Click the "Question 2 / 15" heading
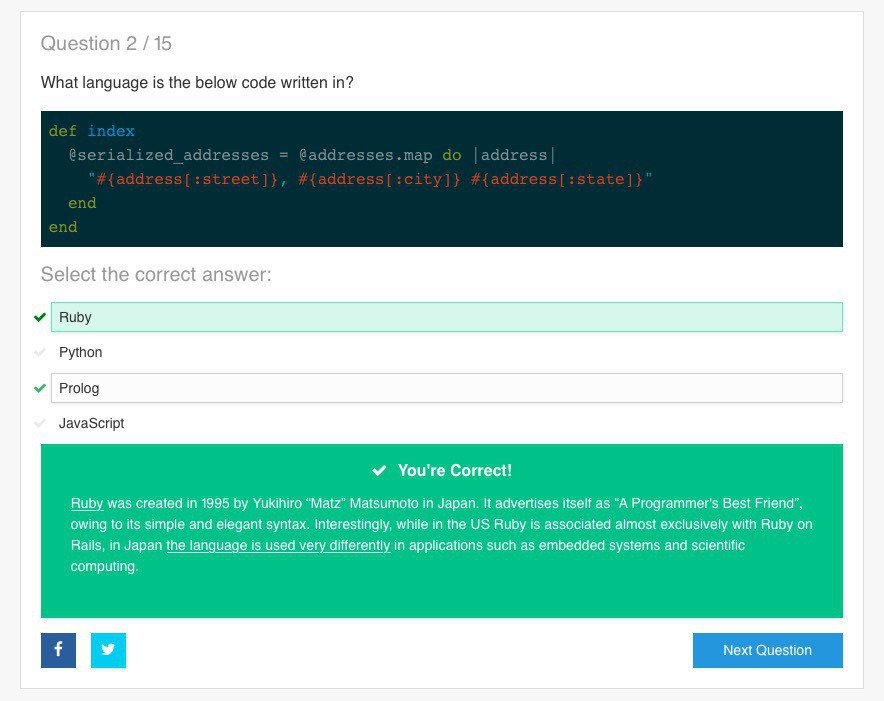884x701 pixels. click(x=106, y=43)
